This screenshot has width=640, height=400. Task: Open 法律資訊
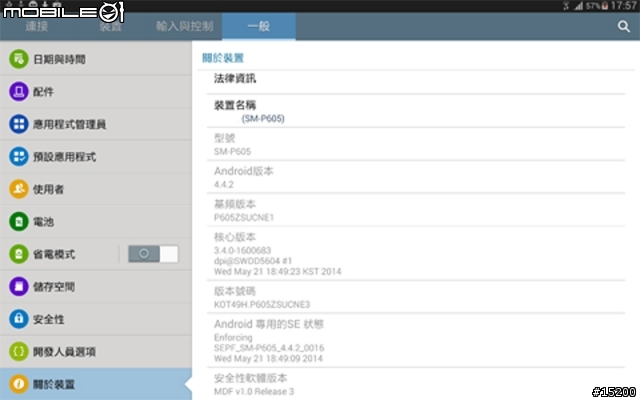click(416, 82)
